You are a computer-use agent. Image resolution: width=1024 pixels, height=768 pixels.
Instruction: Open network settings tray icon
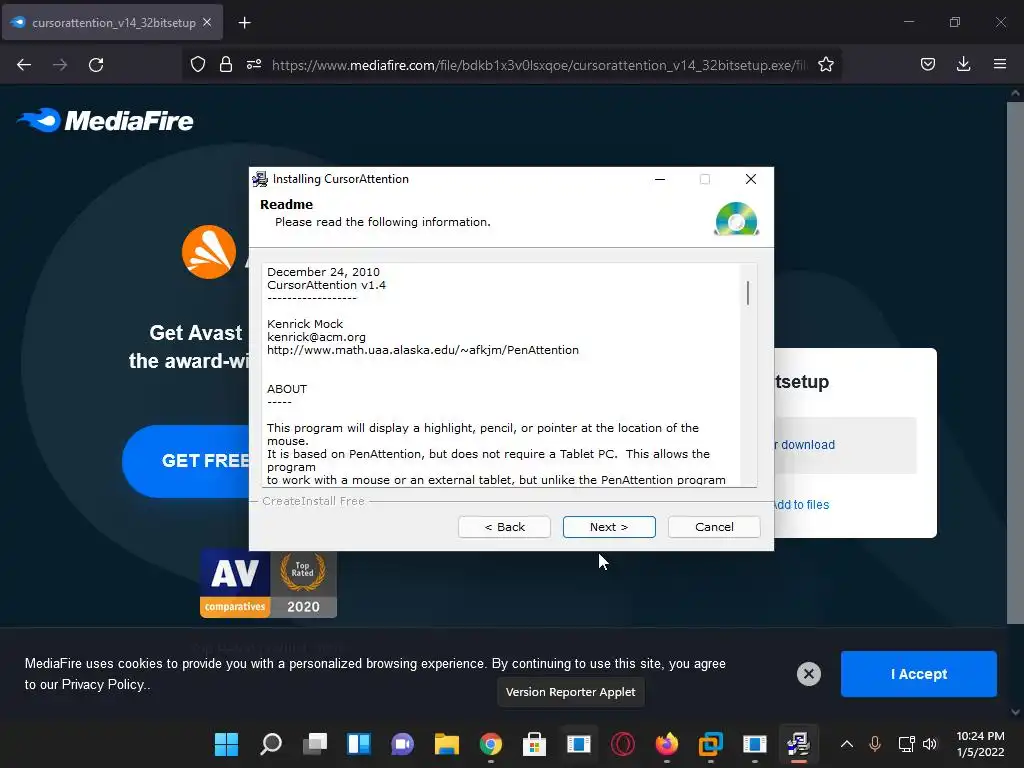coord(906,744)
